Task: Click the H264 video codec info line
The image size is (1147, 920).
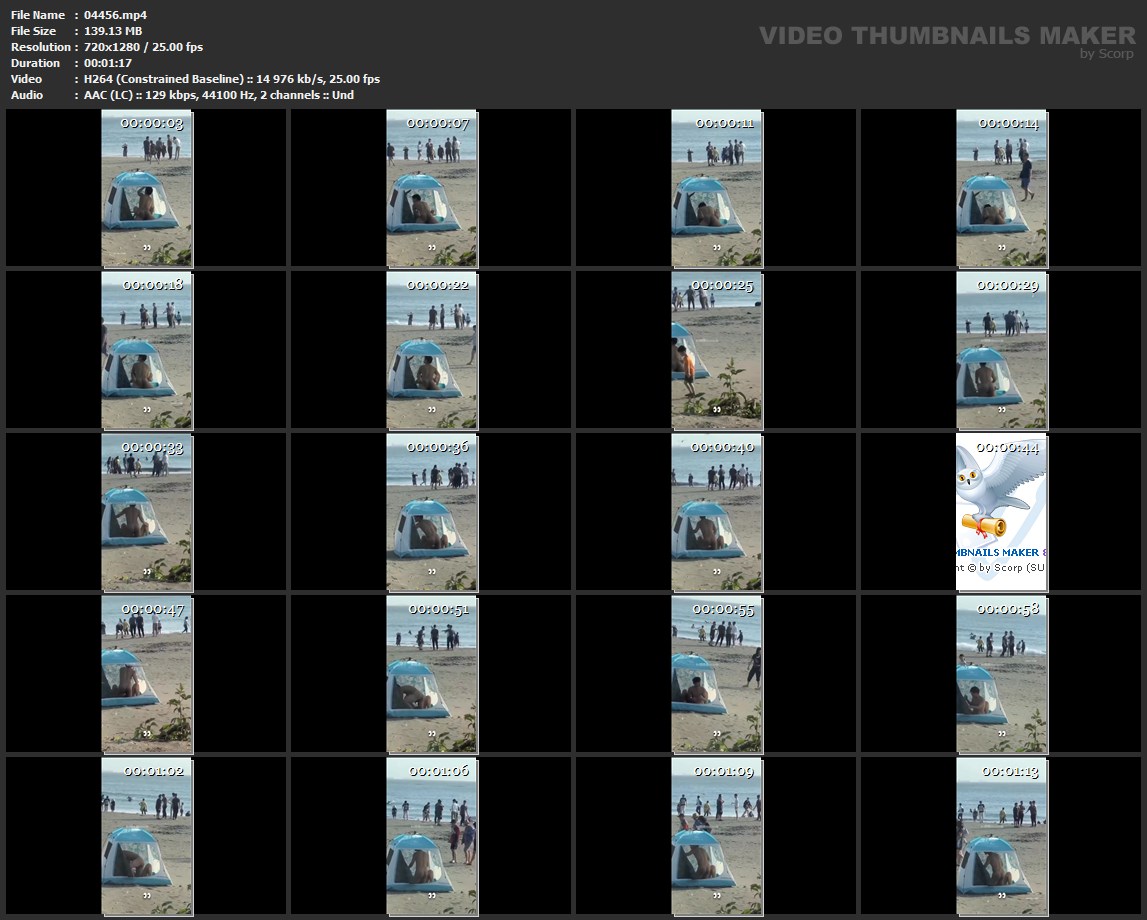Action: 231,79
